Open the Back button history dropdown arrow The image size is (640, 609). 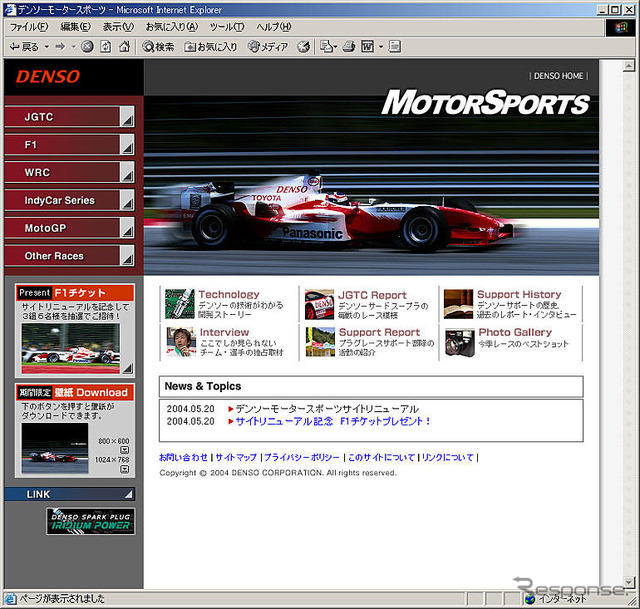47,47
